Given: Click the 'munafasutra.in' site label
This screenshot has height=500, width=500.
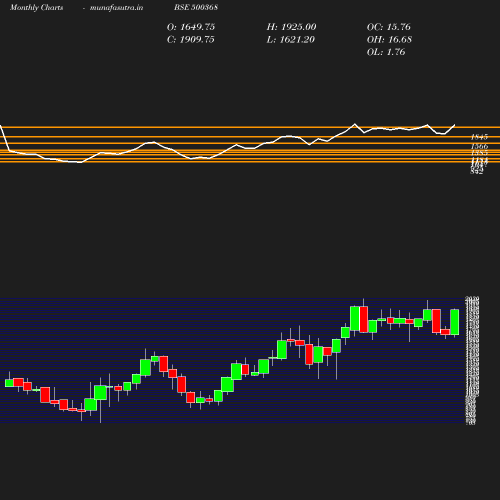Looking at the screenshot, I should 116,8.
